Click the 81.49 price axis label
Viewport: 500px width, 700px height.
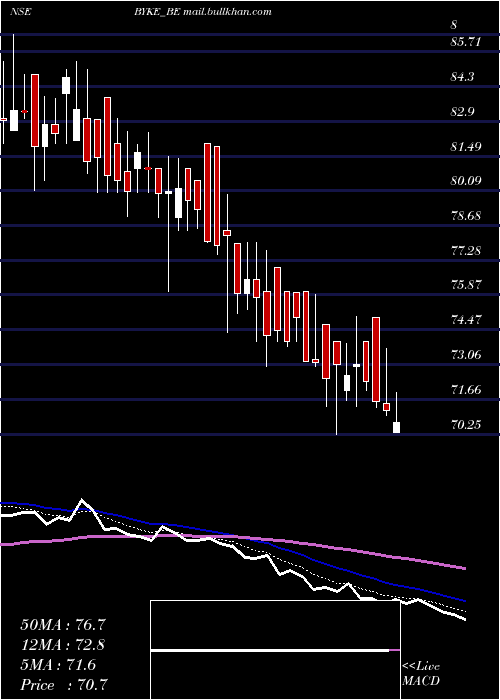(466, 147)
